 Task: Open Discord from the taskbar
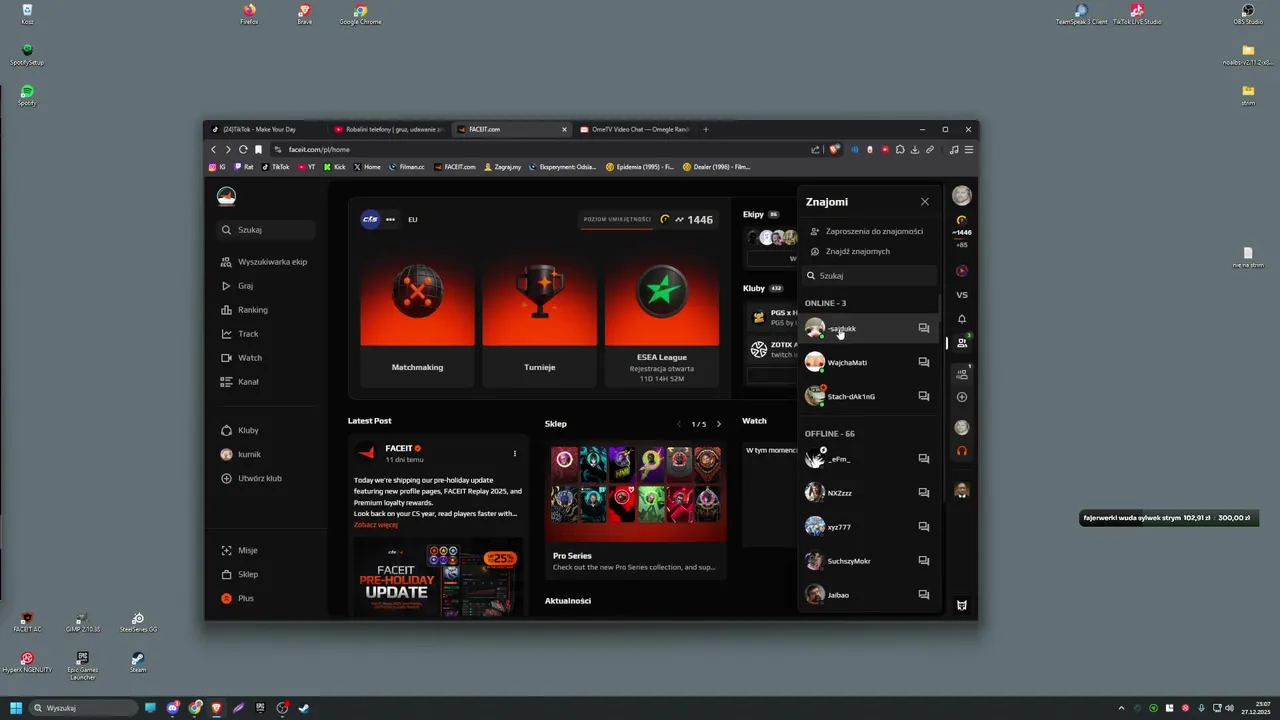[173, 708]
